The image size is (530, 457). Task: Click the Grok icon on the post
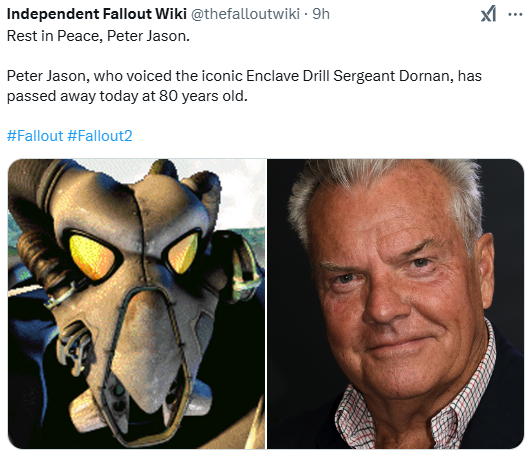(488, 14)
